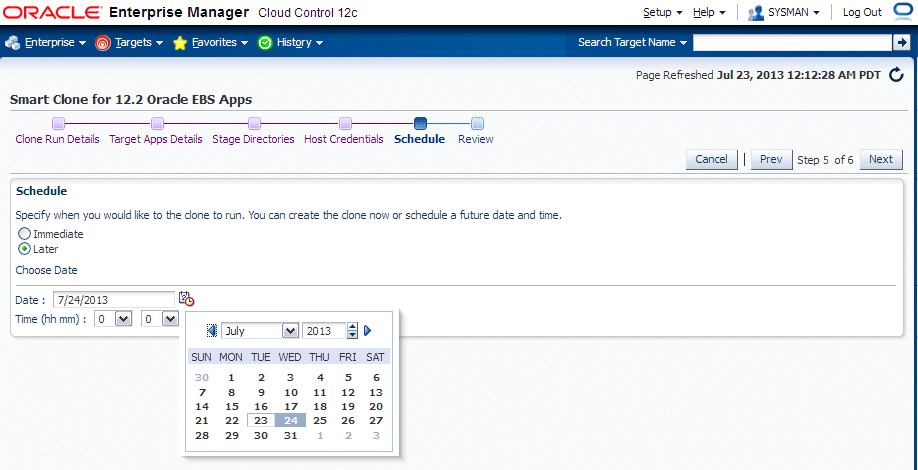Select the Immediate radio option
The width and height of the screenshot is (918, 470).
tap(25, 234)
